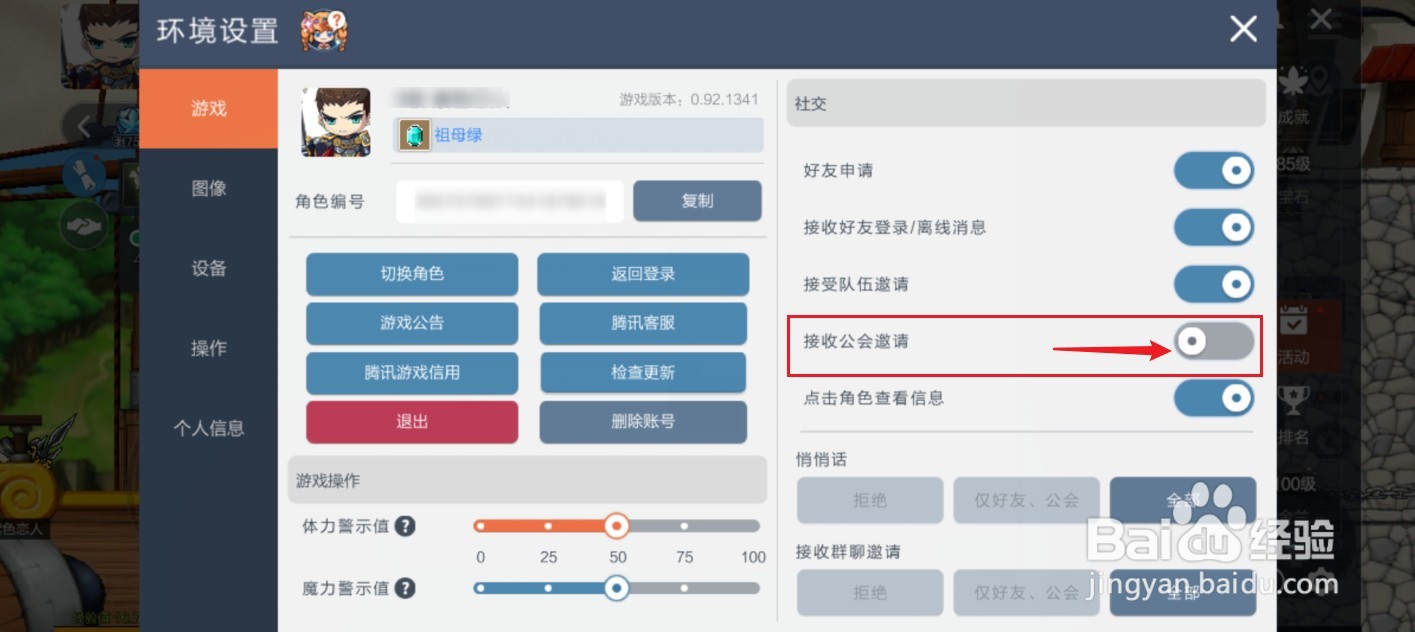Screen dimensions: 1415x632
Task: Switch to the 图像 settings tab
Action: pos(207,188)
